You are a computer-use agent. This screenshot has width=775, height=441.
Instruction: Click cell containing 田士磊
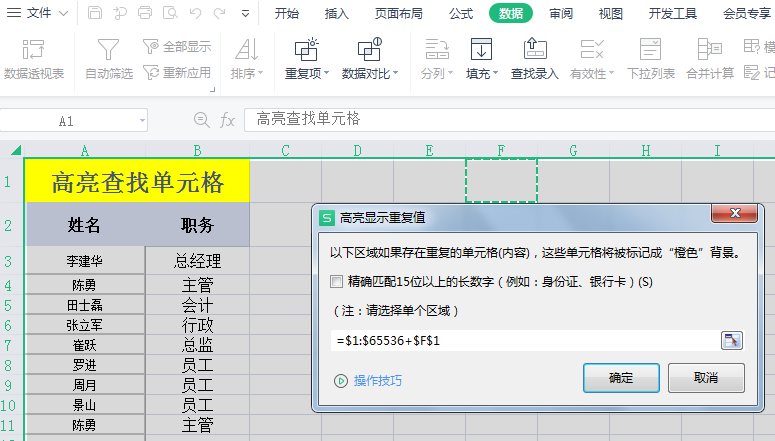point(85,305)
